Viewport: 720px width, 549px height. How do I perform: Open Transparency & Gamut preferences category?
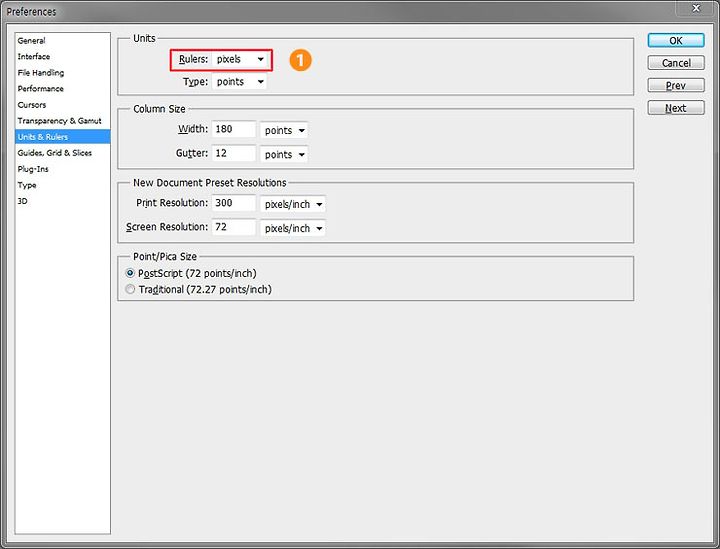tap(62, 121)
